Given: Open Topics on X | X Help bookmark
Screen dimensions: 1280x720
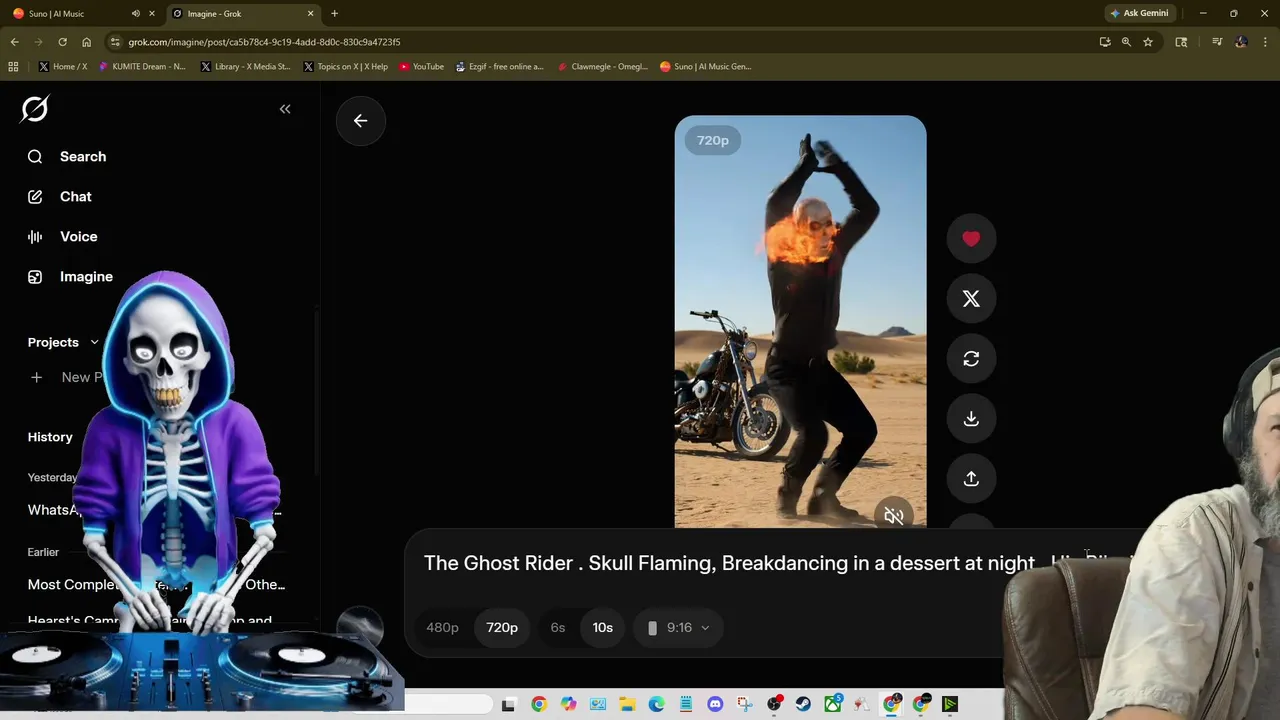Looking at the screenshot, I should click(346, 66).
